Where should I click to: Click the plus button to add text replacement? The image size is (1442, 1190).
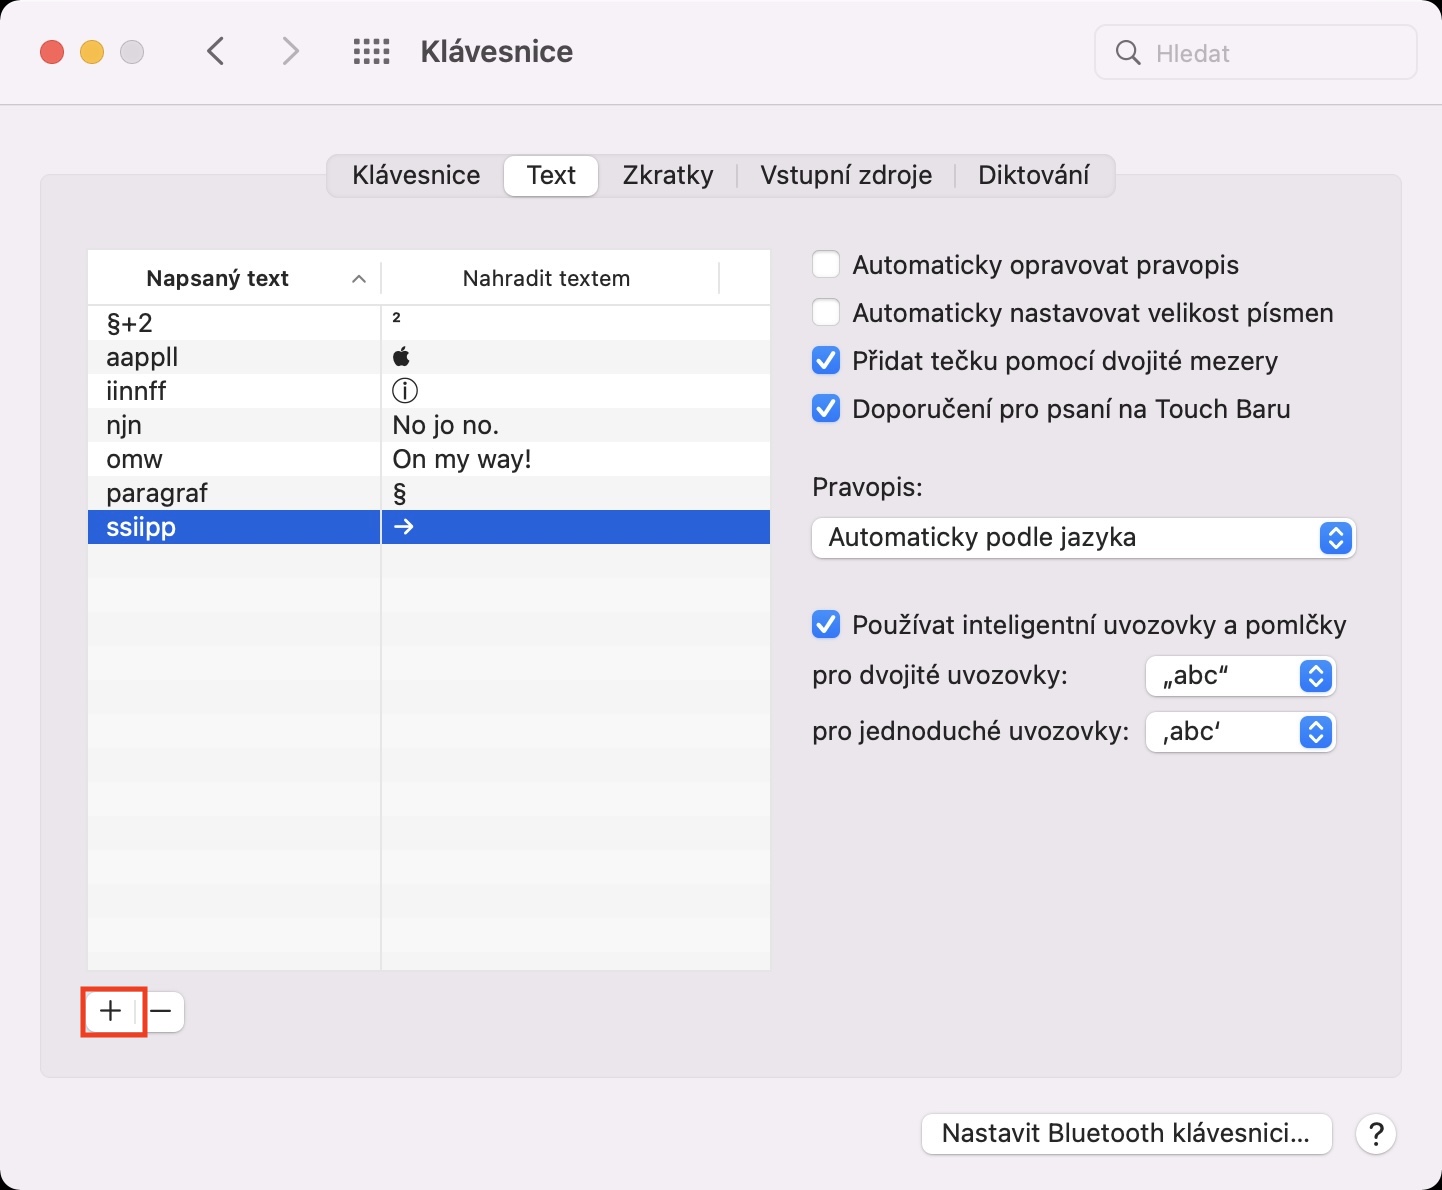pos(111,1011)
